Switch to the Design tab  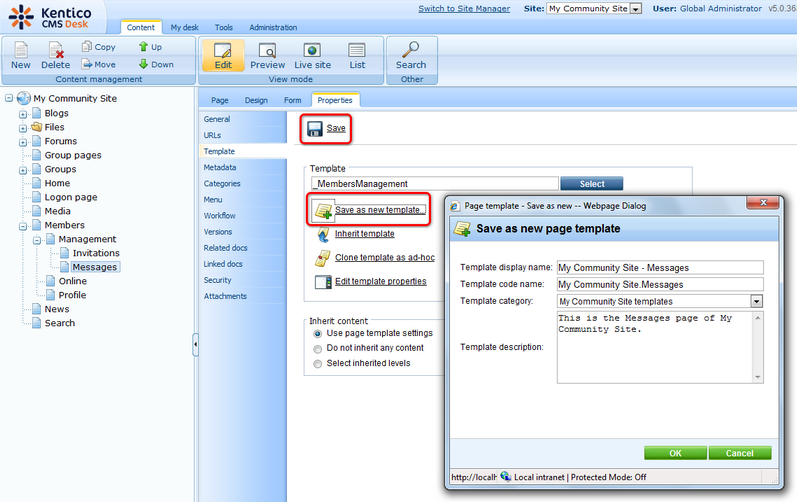click(256, 100)
